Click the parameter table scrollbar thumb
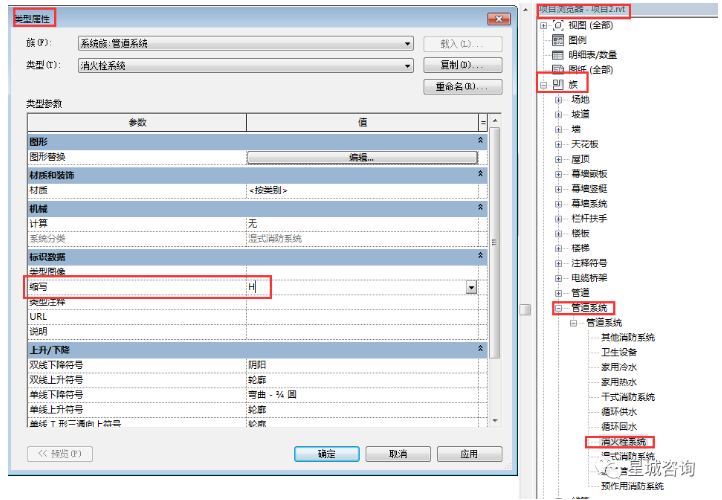This screenshot has width=722, height=500. tap(495, 243)
